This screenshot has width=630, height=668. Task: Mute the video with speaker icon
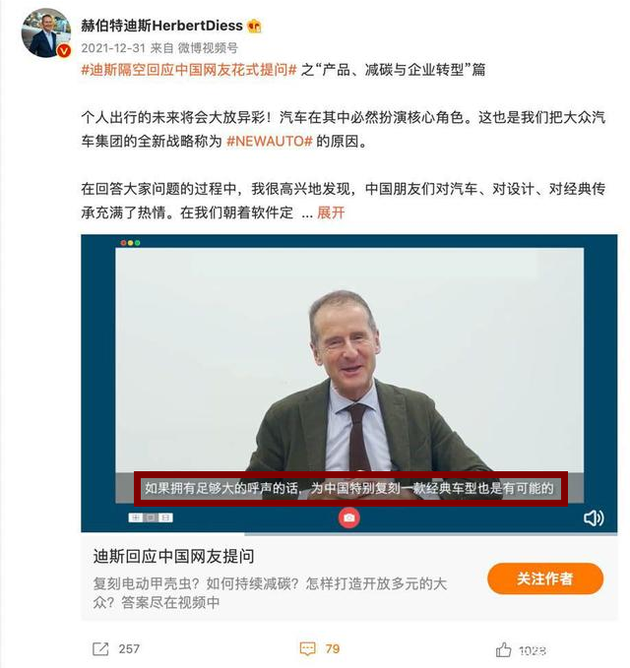[x=593, y=518]
